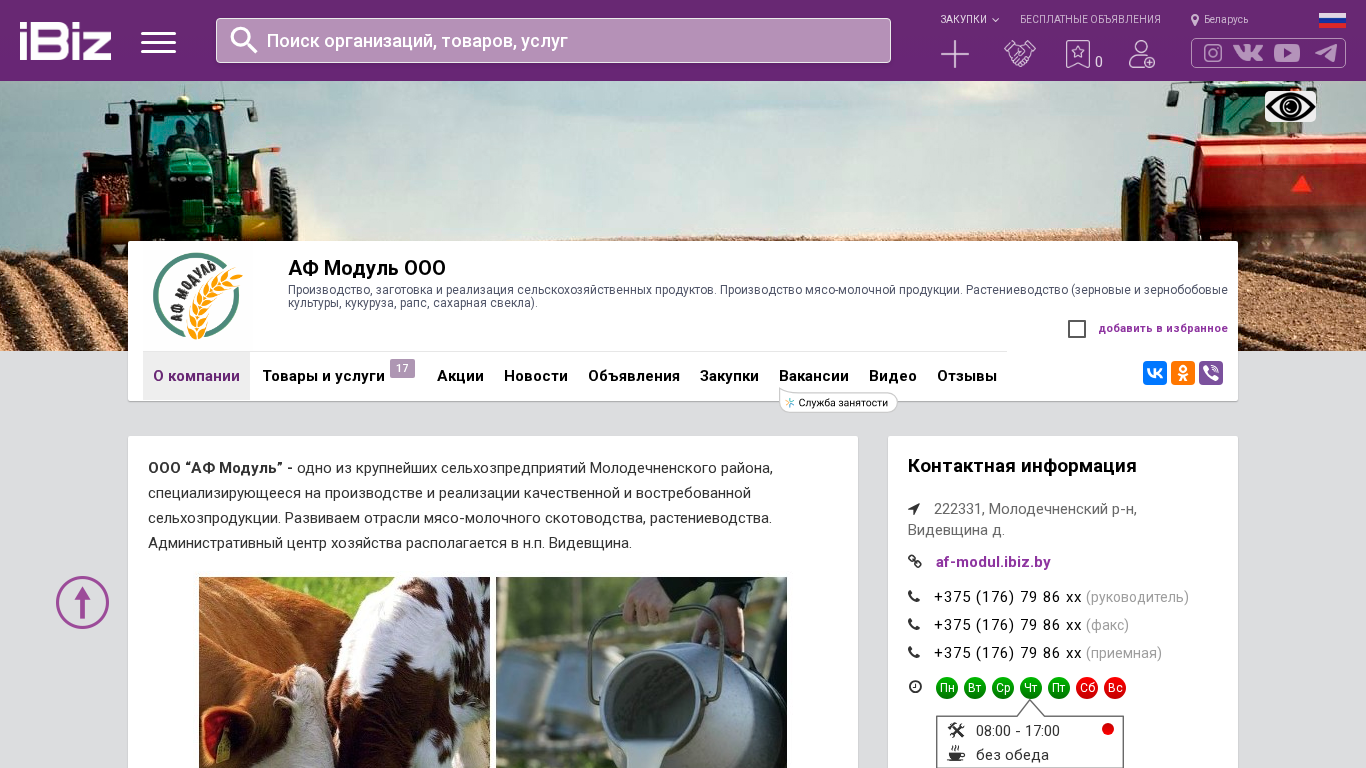
Task: Open the milk can photo thumbnail
Action: (641, 672)
